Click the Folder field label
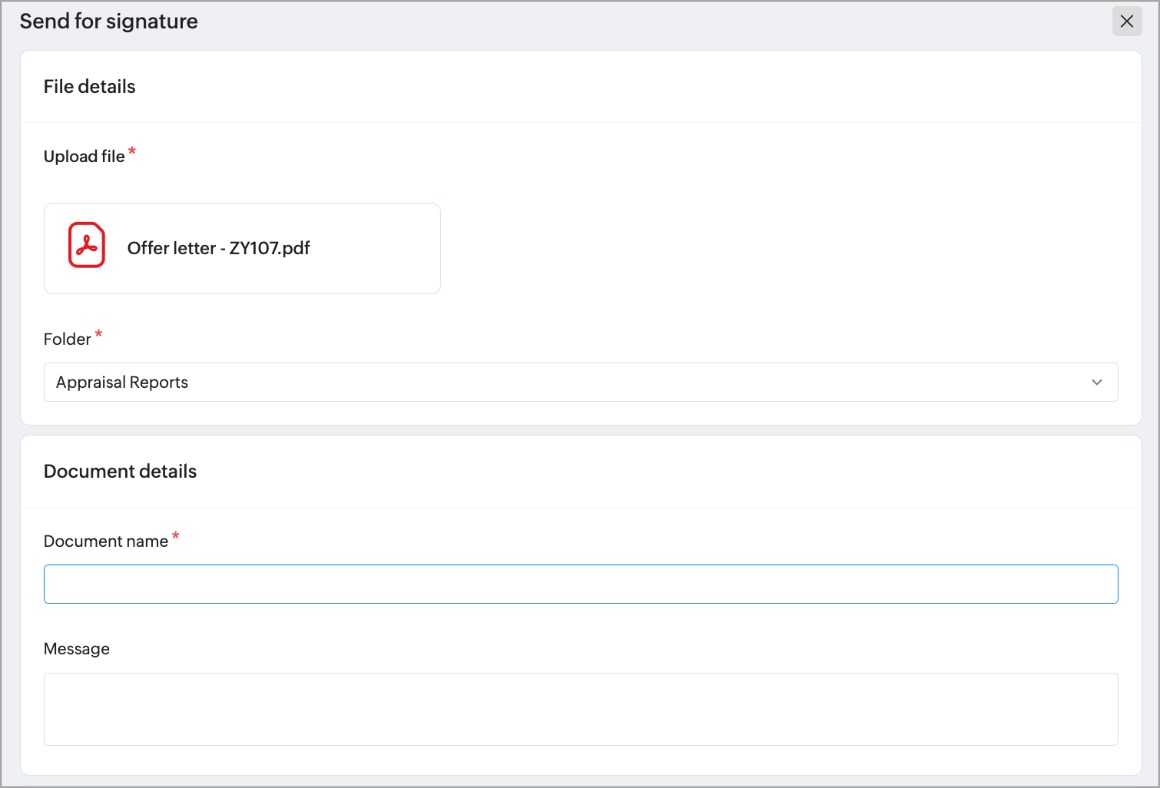This screenshot has height=788, width=1160. pos(67,340)
